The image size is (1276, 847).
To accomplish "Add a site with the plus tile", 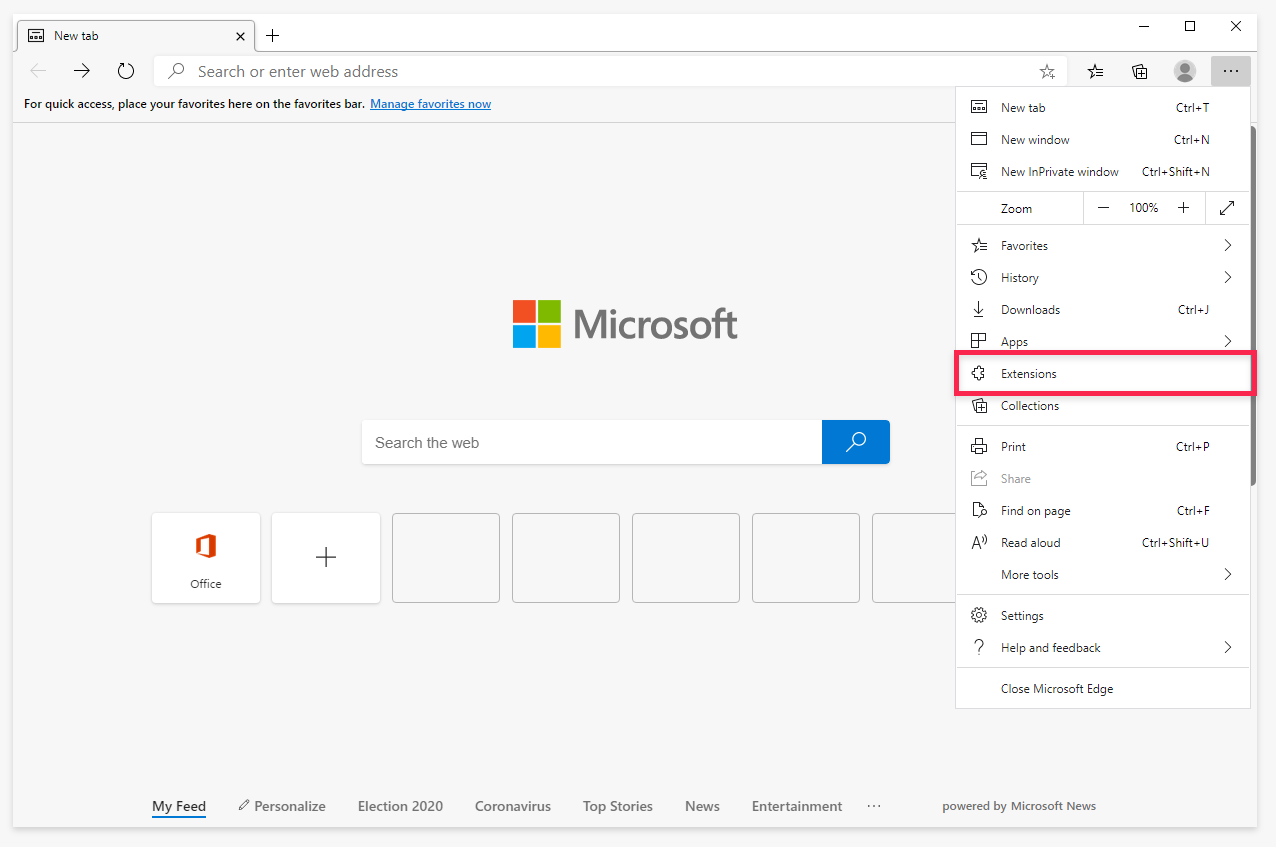I will (326, 558).
